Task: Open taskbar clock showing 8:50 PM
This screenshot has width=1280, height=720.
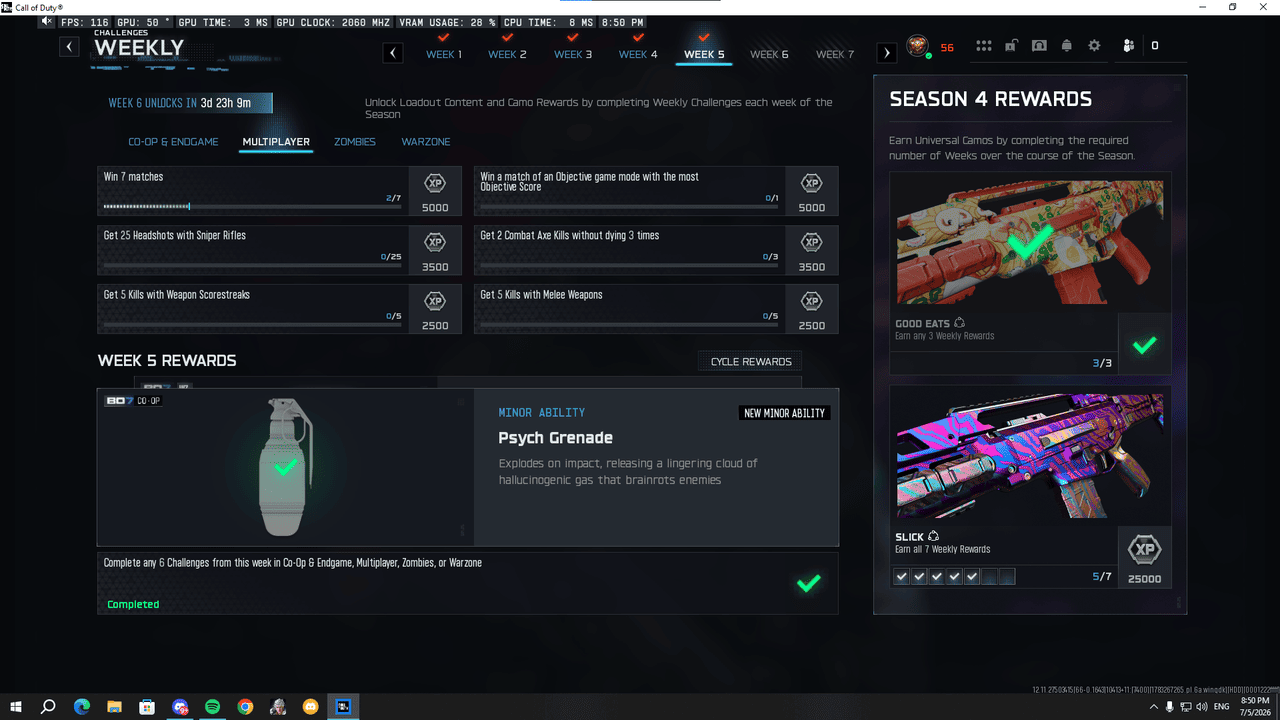Action: point(1255,707)
